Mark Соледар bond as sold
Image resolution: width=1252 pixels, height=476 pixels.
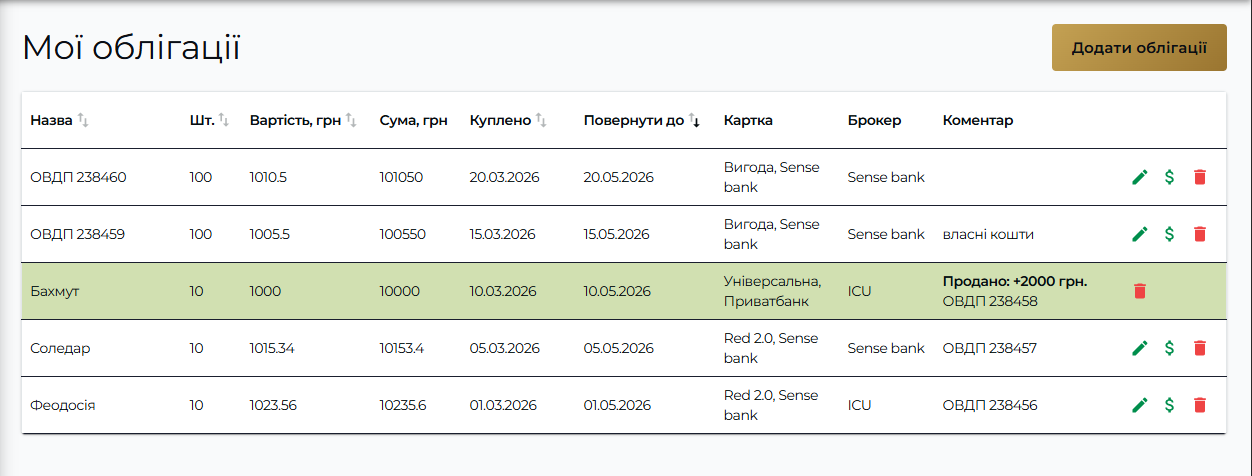(x=1169, y=348)
